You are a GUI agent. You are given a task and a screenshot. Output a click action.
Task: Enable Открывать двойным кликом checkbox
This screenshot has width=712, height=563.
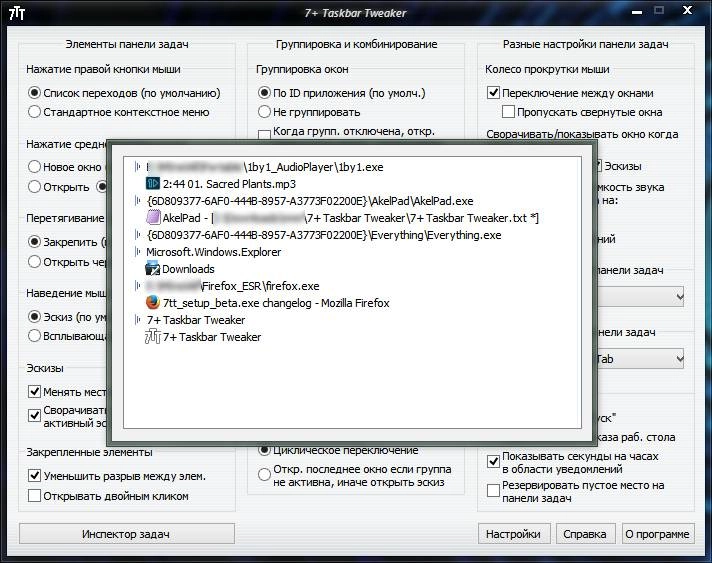(x=35, y=495)
